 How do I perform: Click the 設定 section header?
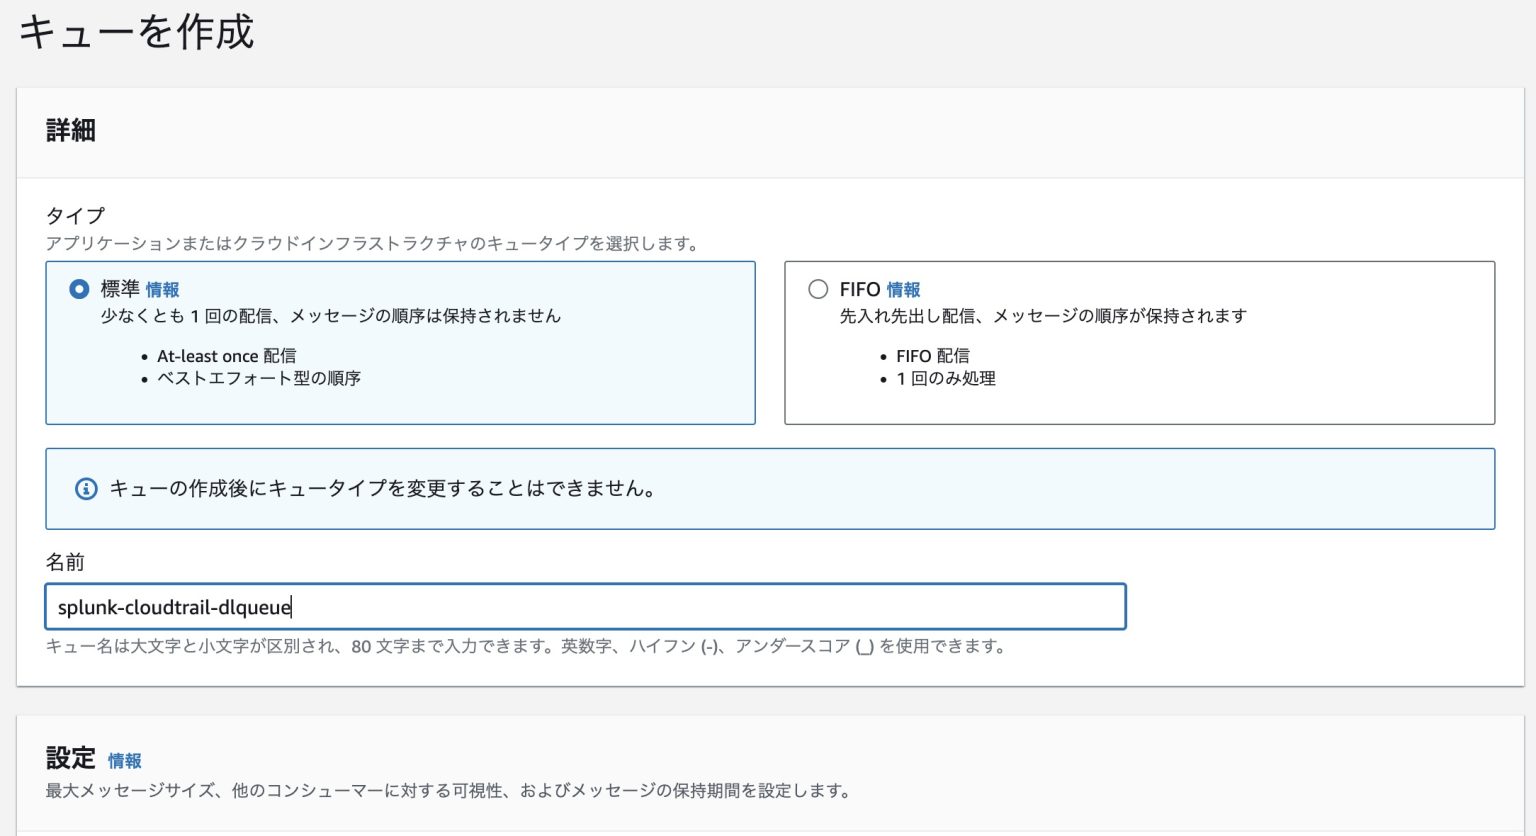[x=70, y=758]
